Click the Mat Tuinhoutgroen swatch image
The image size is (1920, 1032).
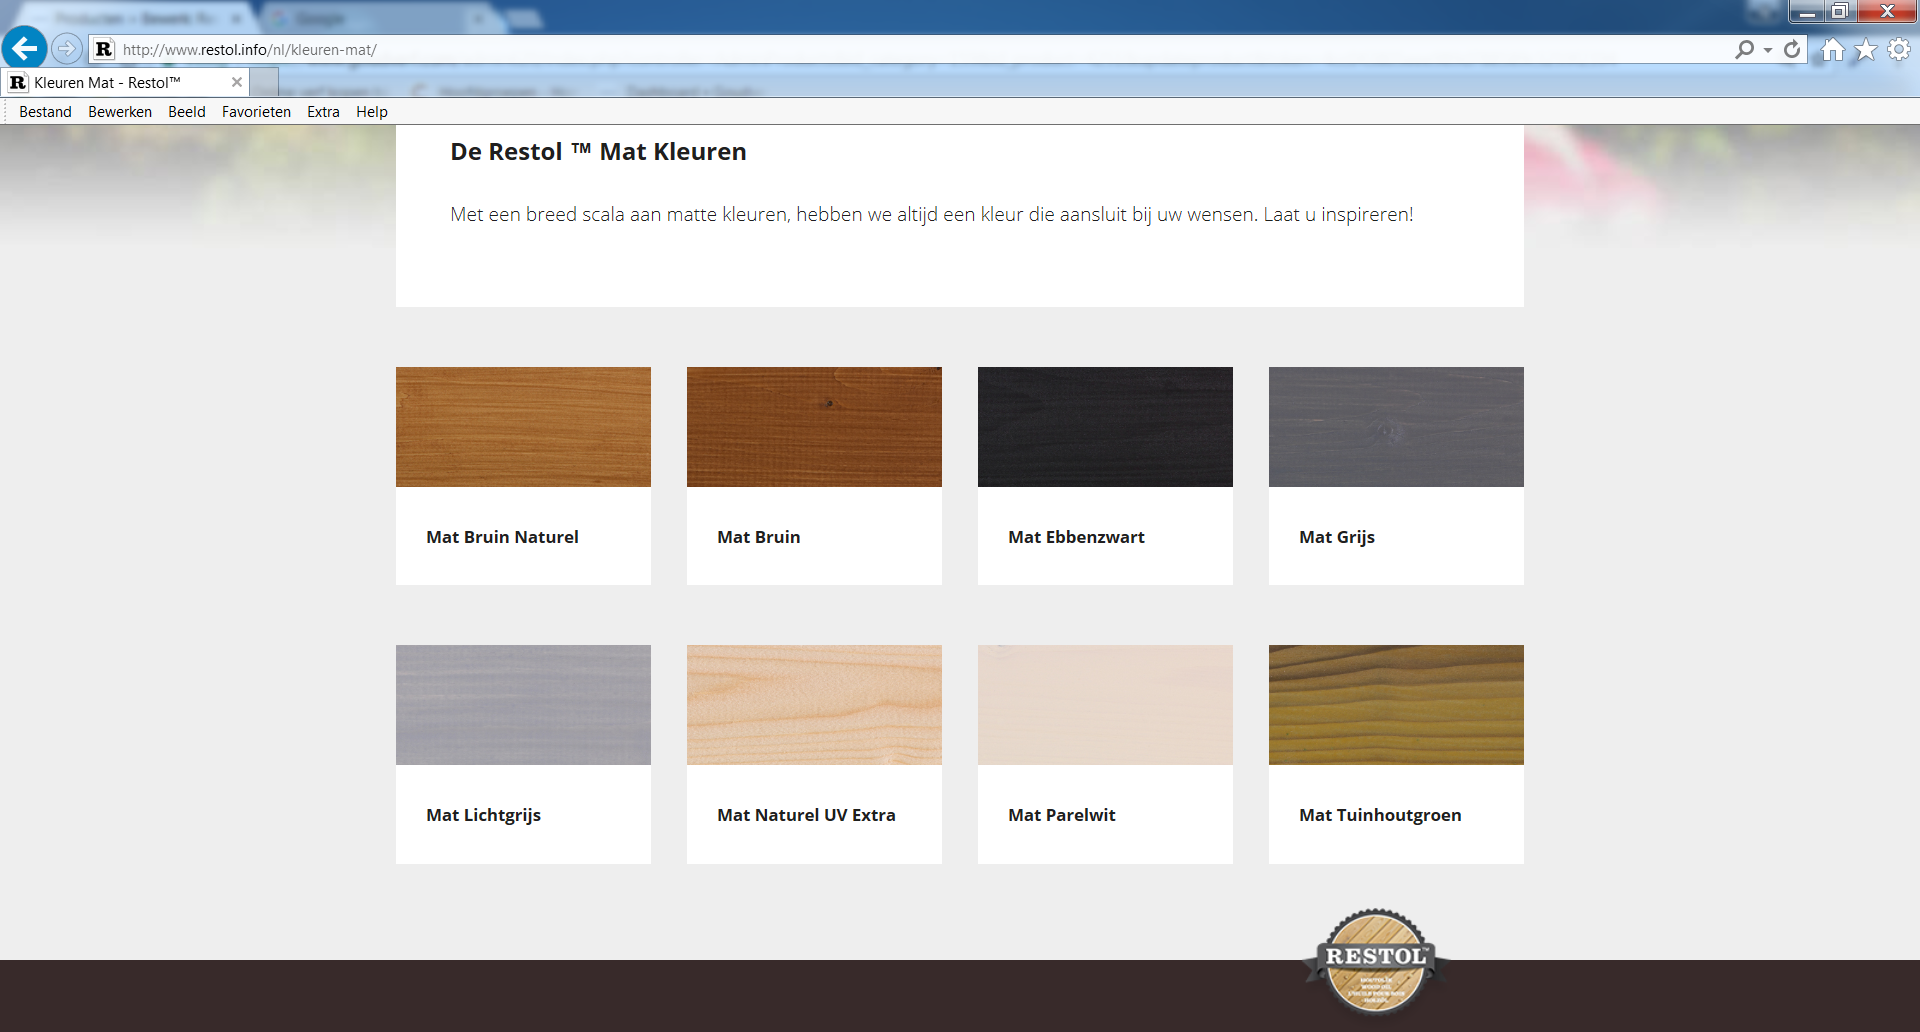[x=1396, y=705]
